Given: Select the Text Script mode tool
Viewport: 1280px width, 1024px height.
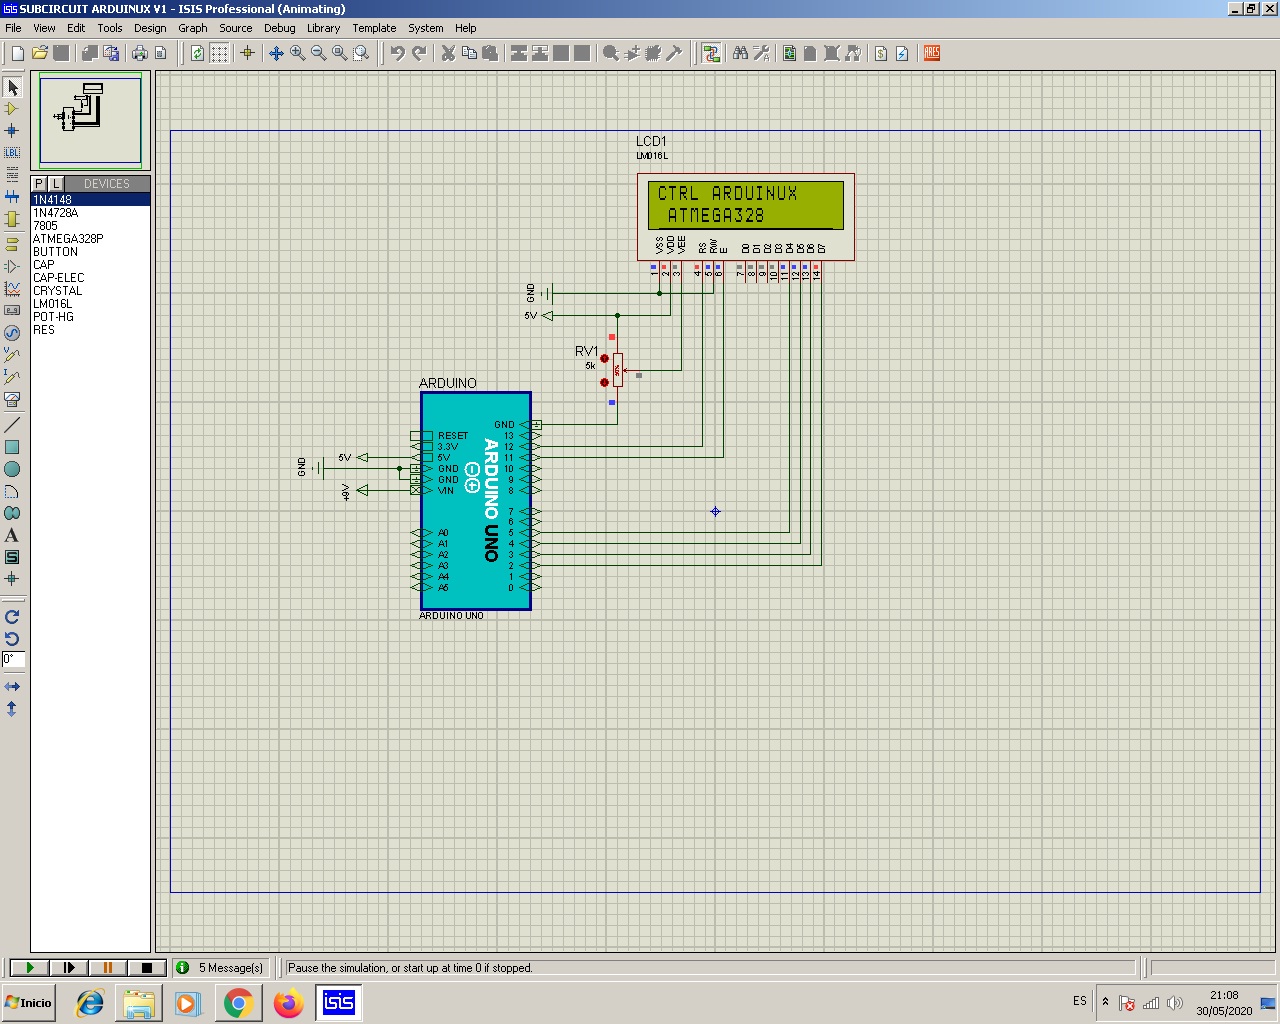Looking at the screenshot, I should tap(12, 175).
